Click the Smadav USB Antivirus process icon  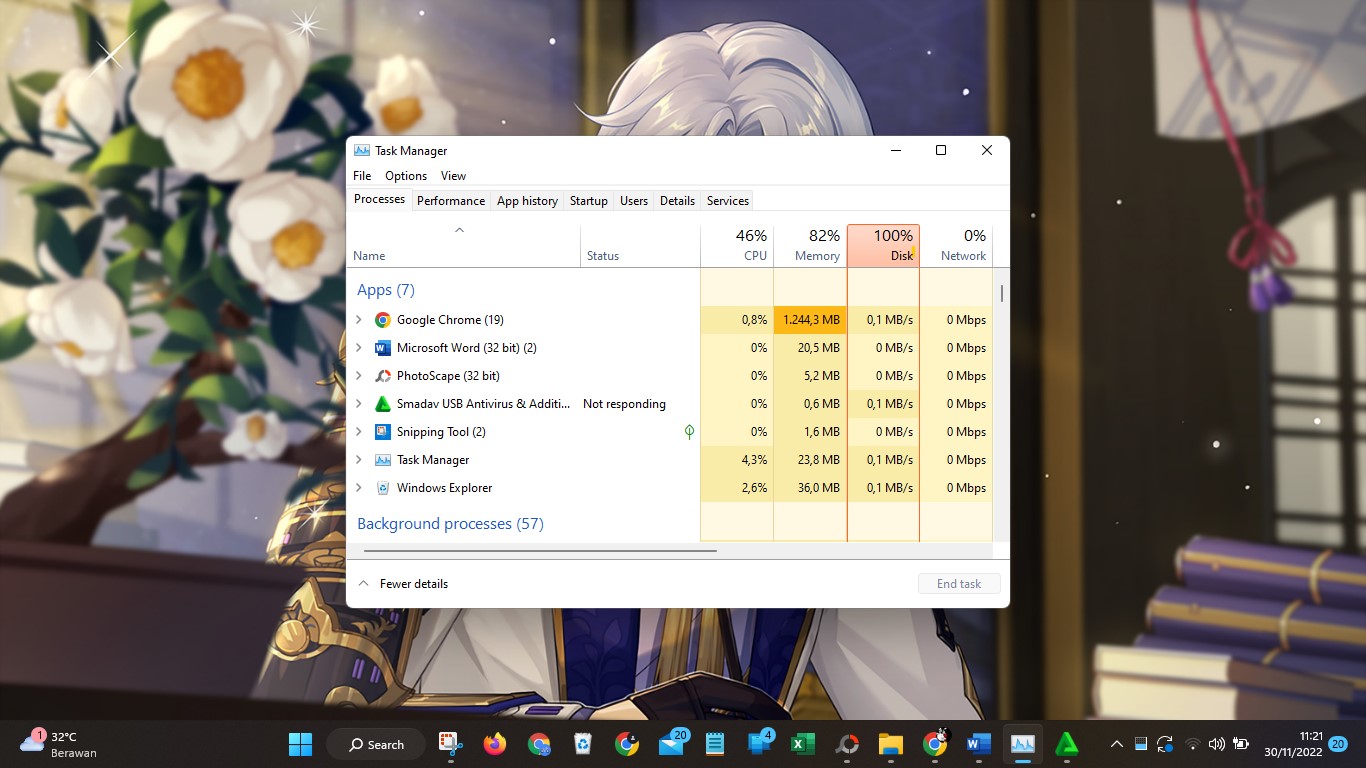pos(382,404)
